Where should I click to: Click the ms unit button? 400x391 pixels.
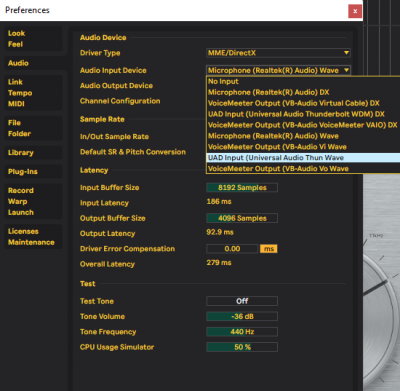[269, 249]
